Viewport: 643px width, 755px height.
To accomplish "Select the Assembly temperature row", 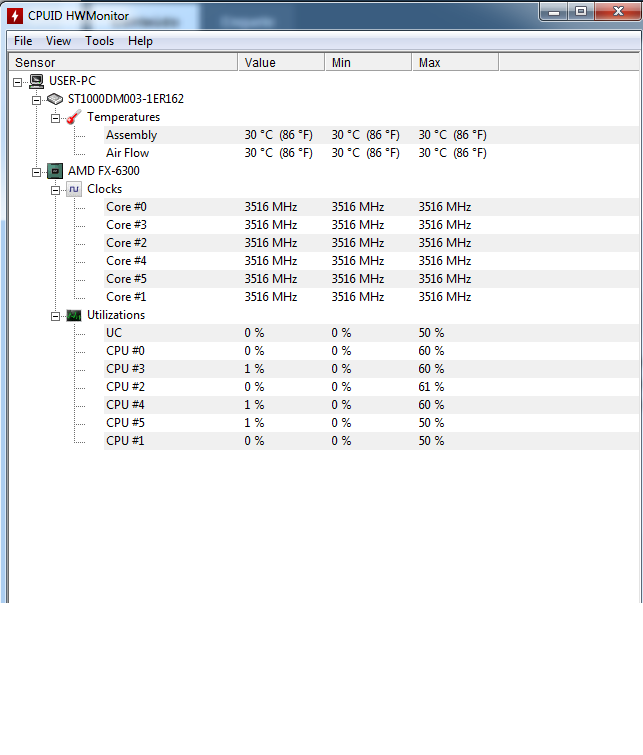I will (x=371, y=135).
